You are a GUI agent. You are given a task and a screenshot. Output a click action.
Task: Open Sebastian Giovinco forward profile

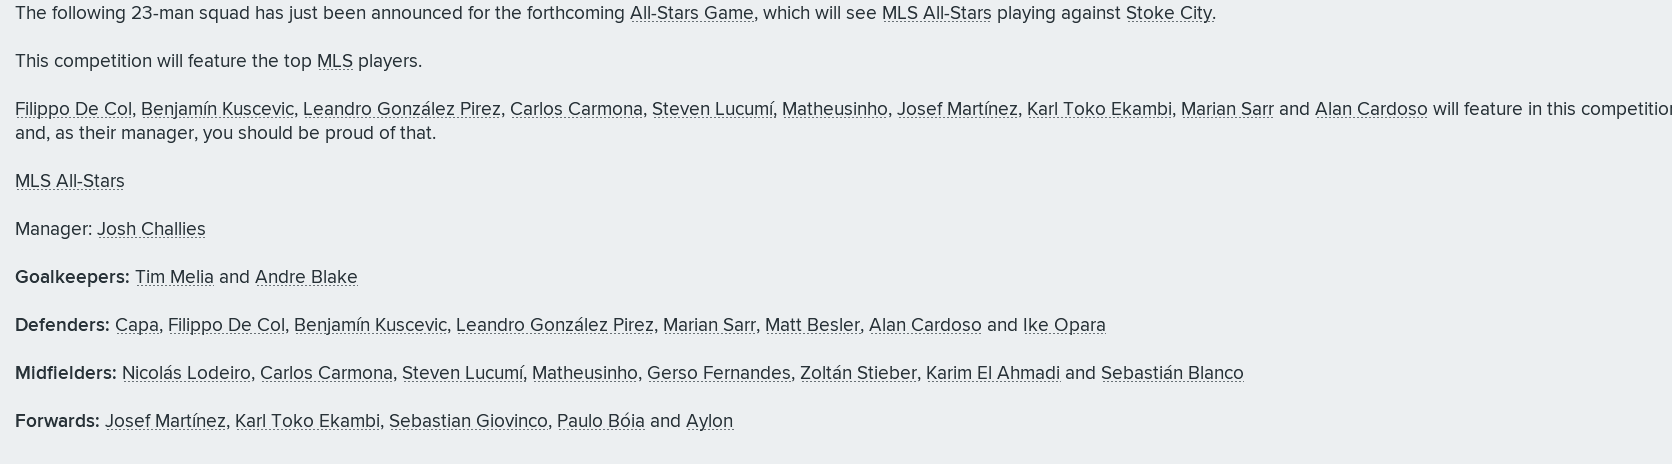tap(468, 421)
